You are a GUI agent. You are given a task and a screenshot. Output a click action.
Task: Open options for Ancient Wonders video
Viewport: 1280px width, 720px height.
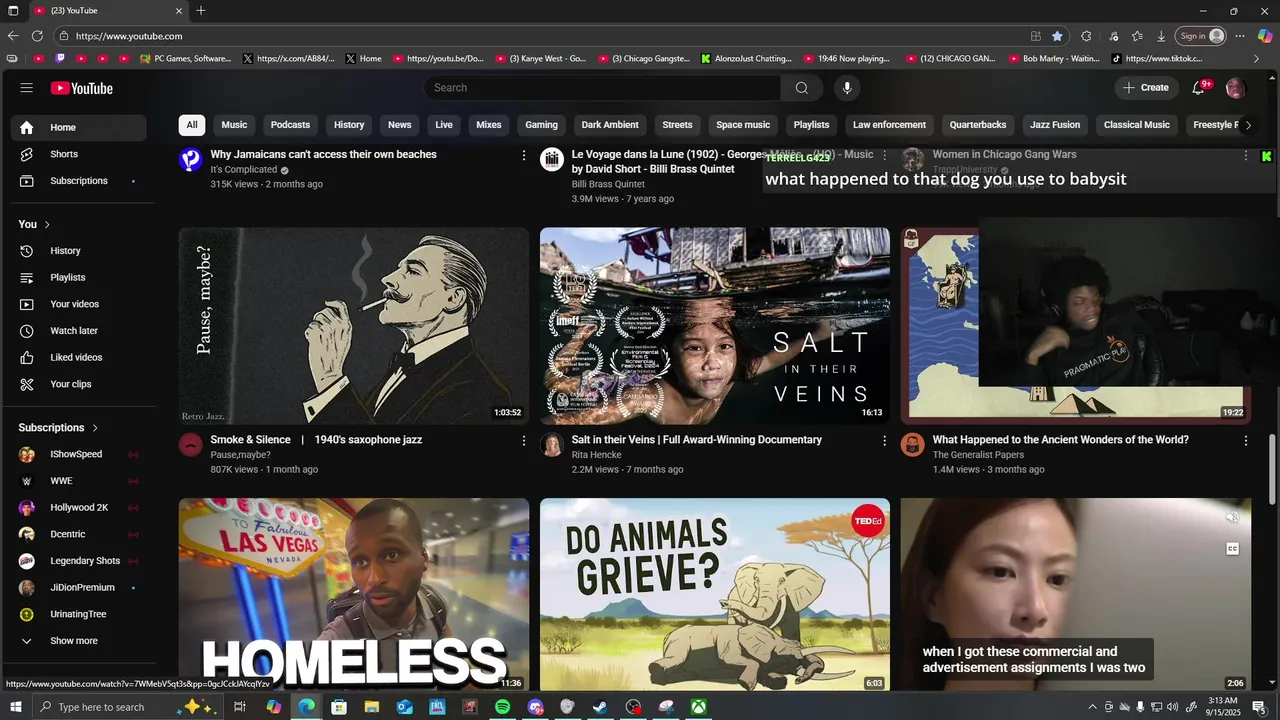pos(1245,440)
